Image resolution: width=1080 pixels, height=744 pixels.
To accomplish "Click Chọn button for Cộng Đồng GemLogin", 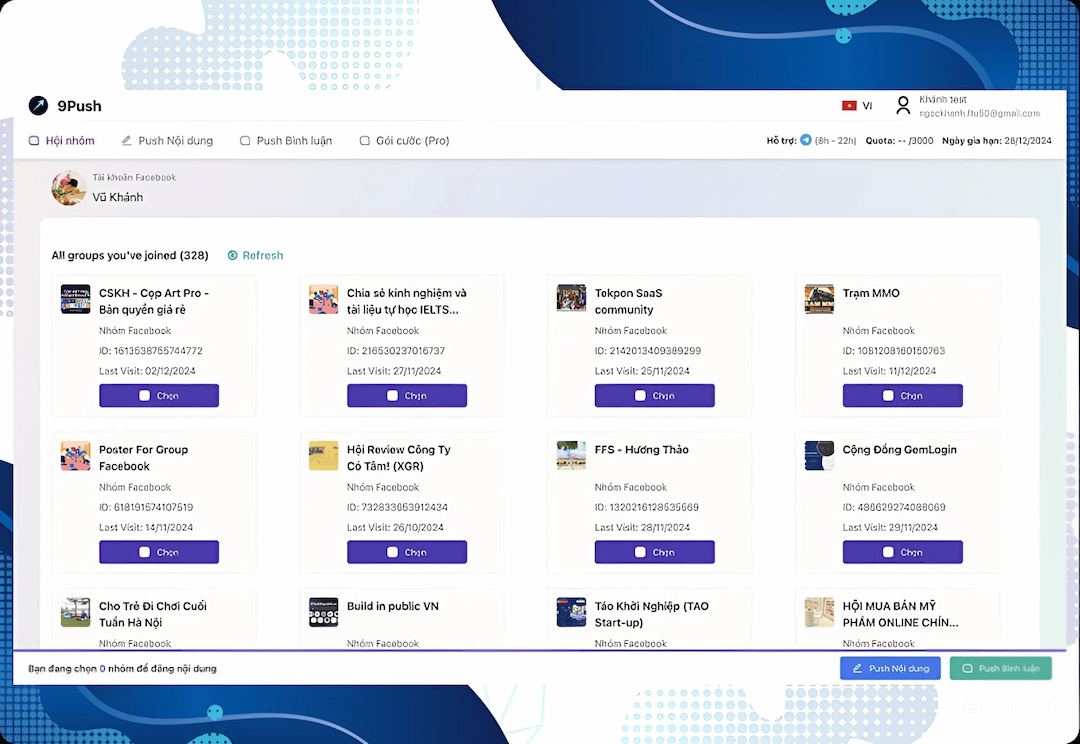I will click(903, 552).
